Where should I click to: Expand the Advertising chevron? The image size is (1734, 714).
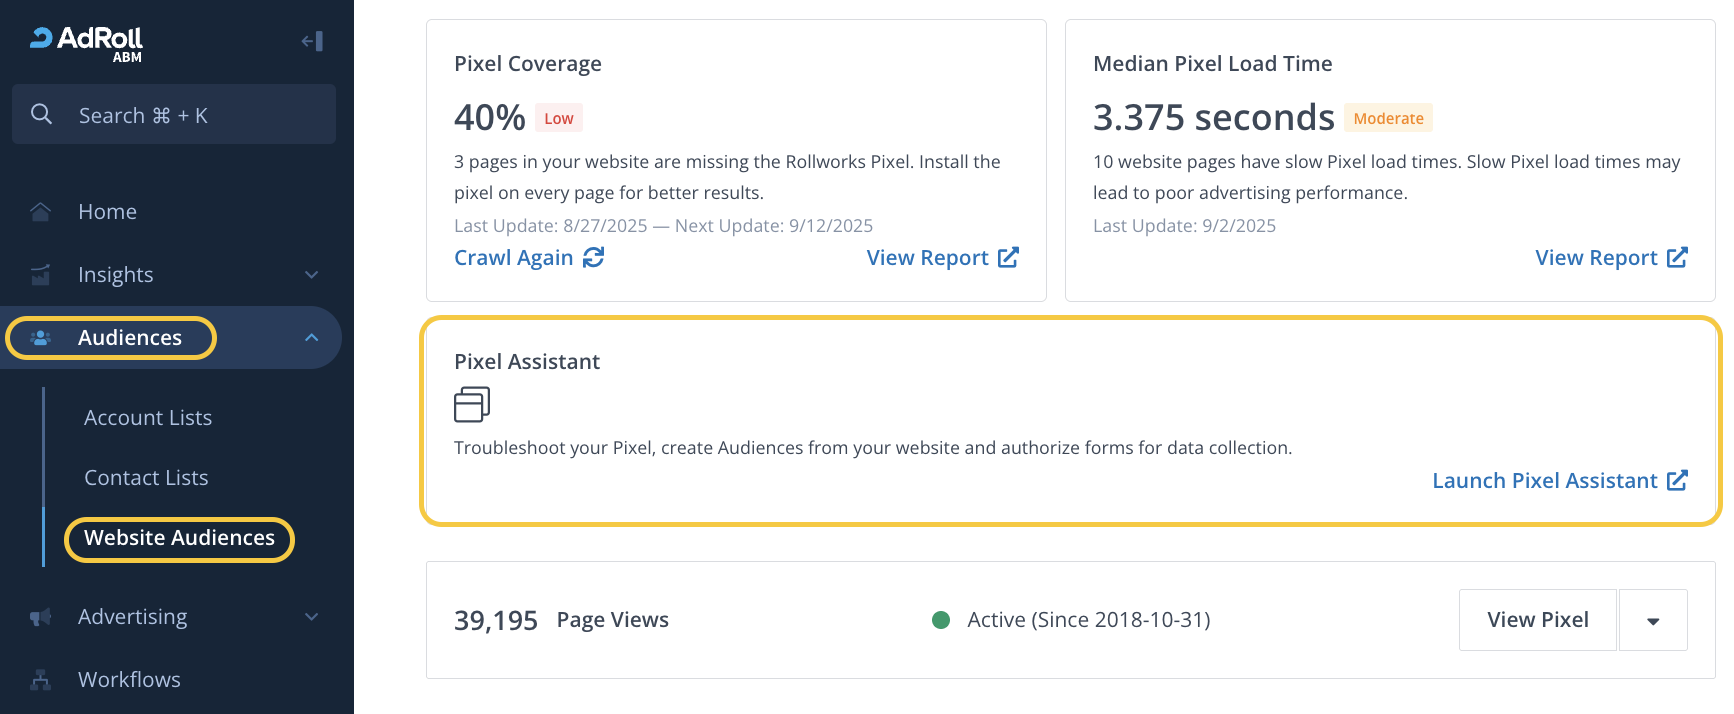click(x=312, y=617)
